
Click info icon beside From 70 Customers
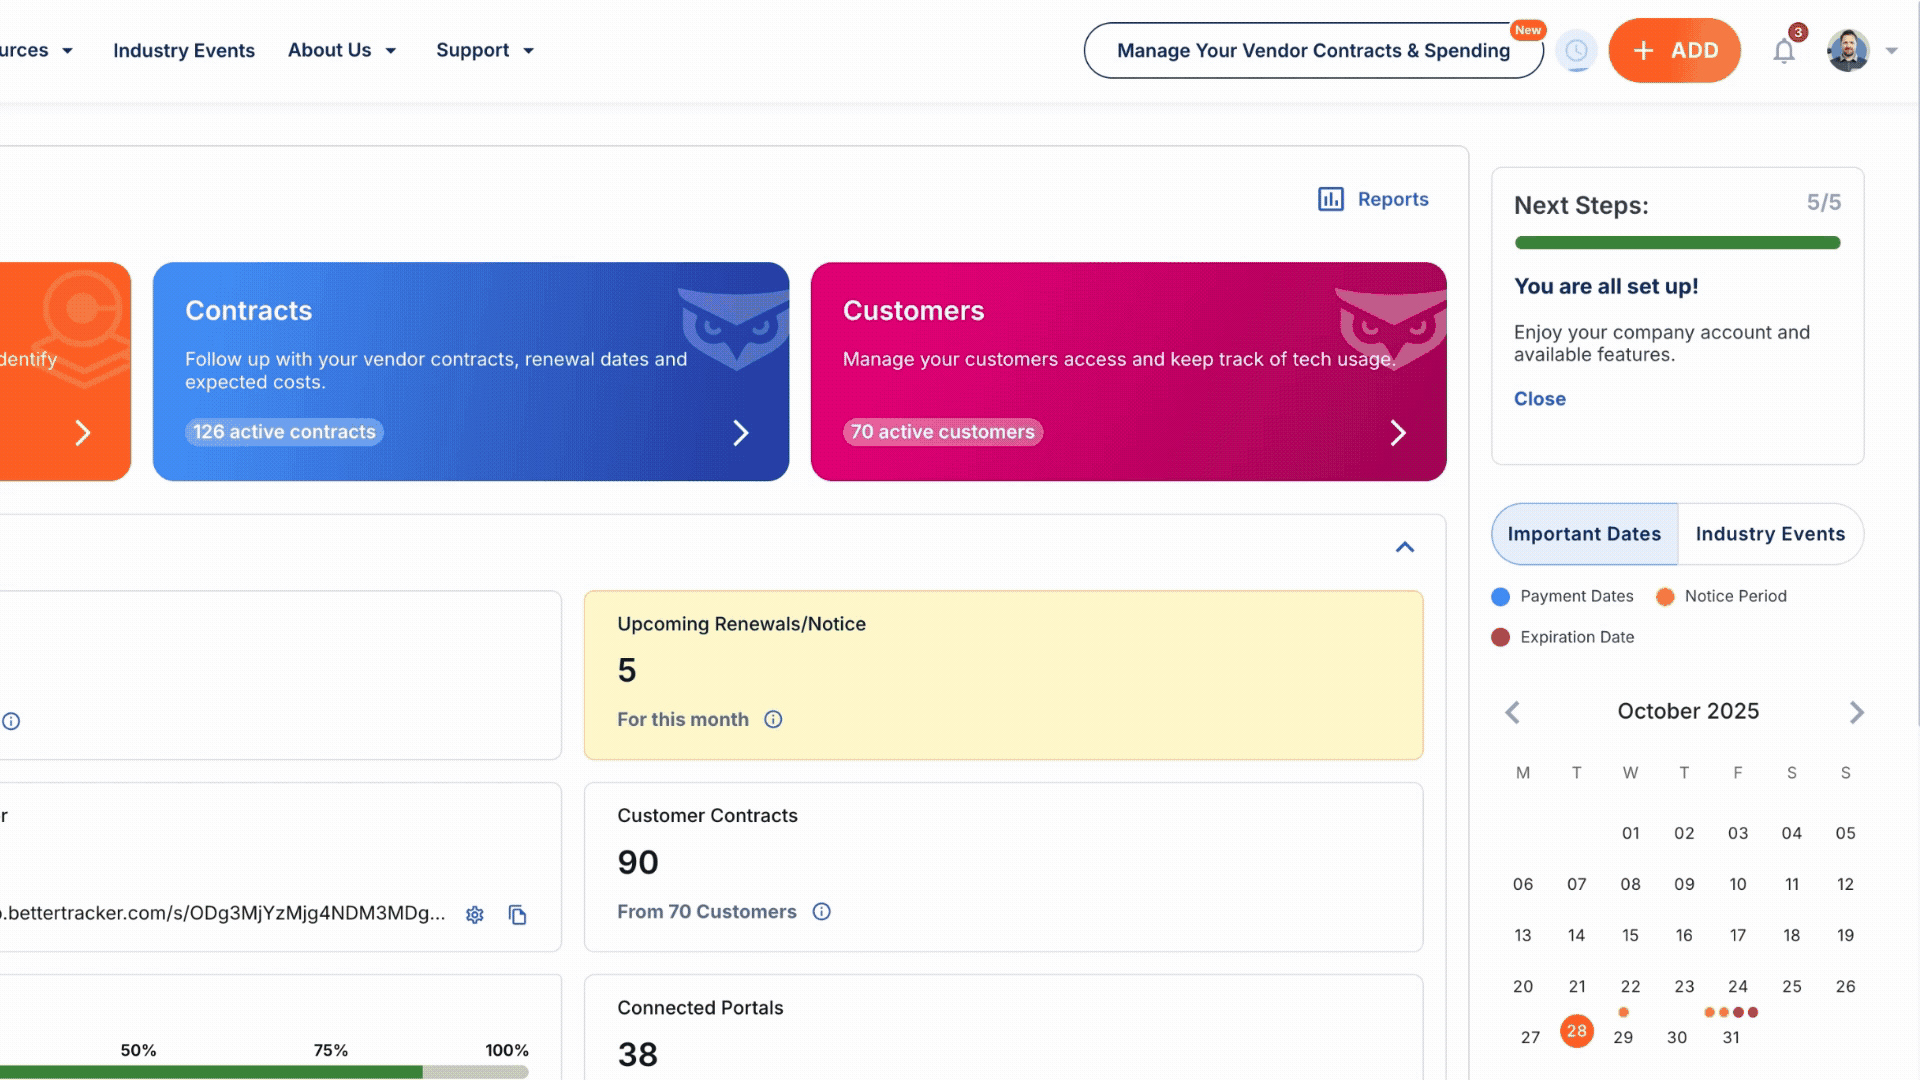point(821,911)
